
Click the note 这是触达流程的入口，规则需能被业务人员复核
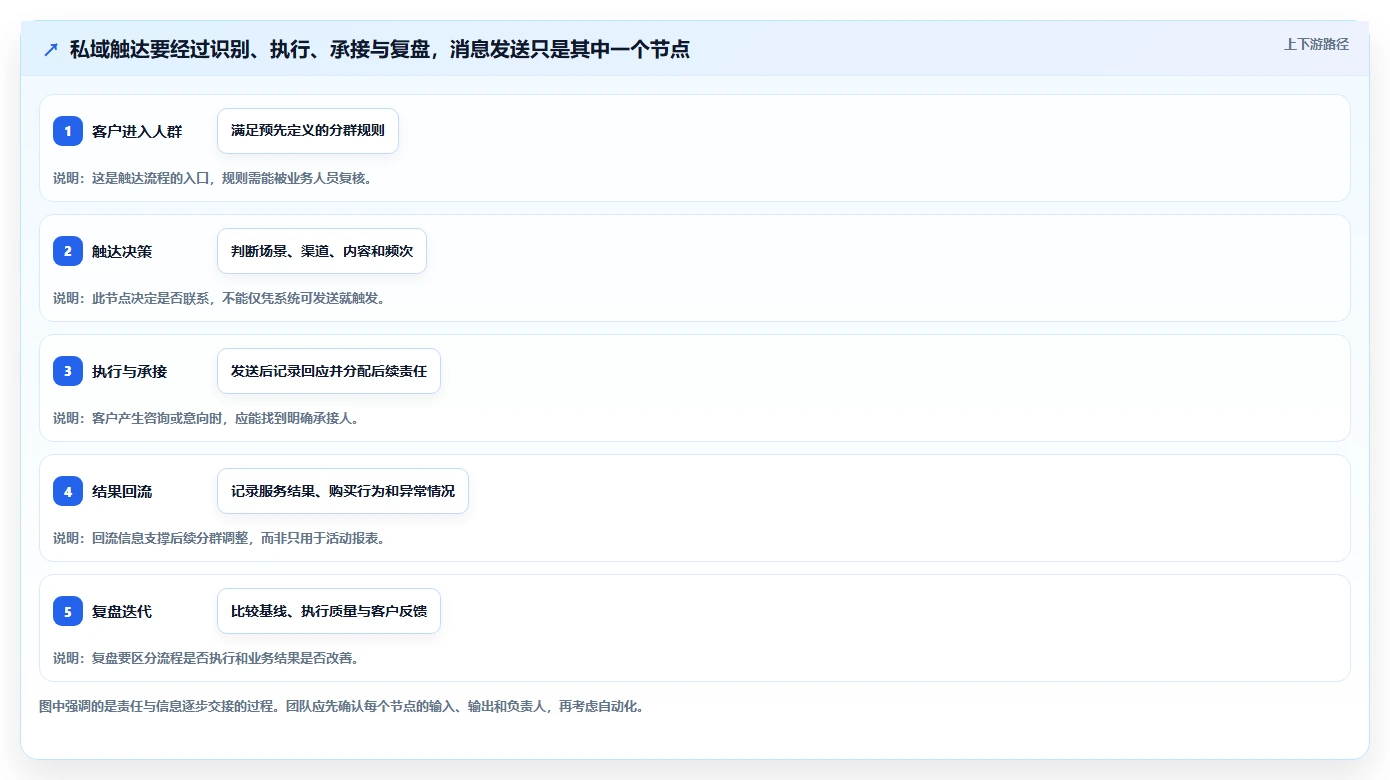(212, 178)
